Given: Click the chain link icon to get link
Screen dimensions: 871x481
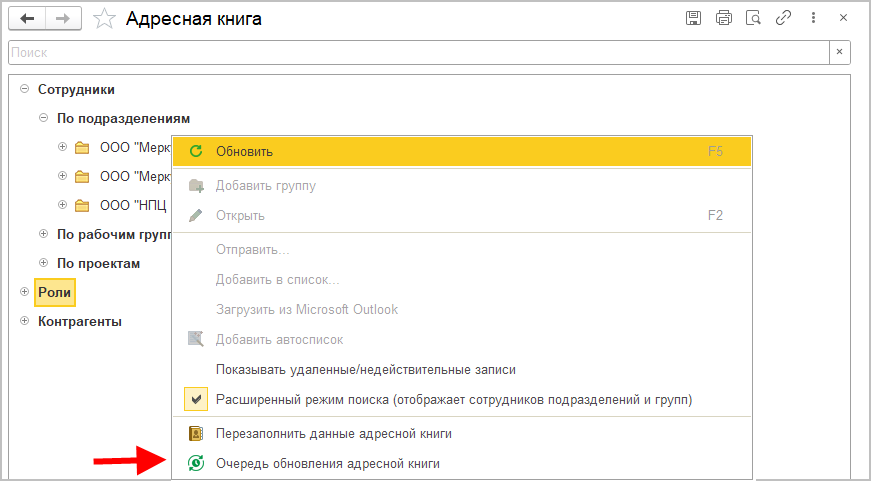Looking at the screenshot, I should click(x=784, y=18).
